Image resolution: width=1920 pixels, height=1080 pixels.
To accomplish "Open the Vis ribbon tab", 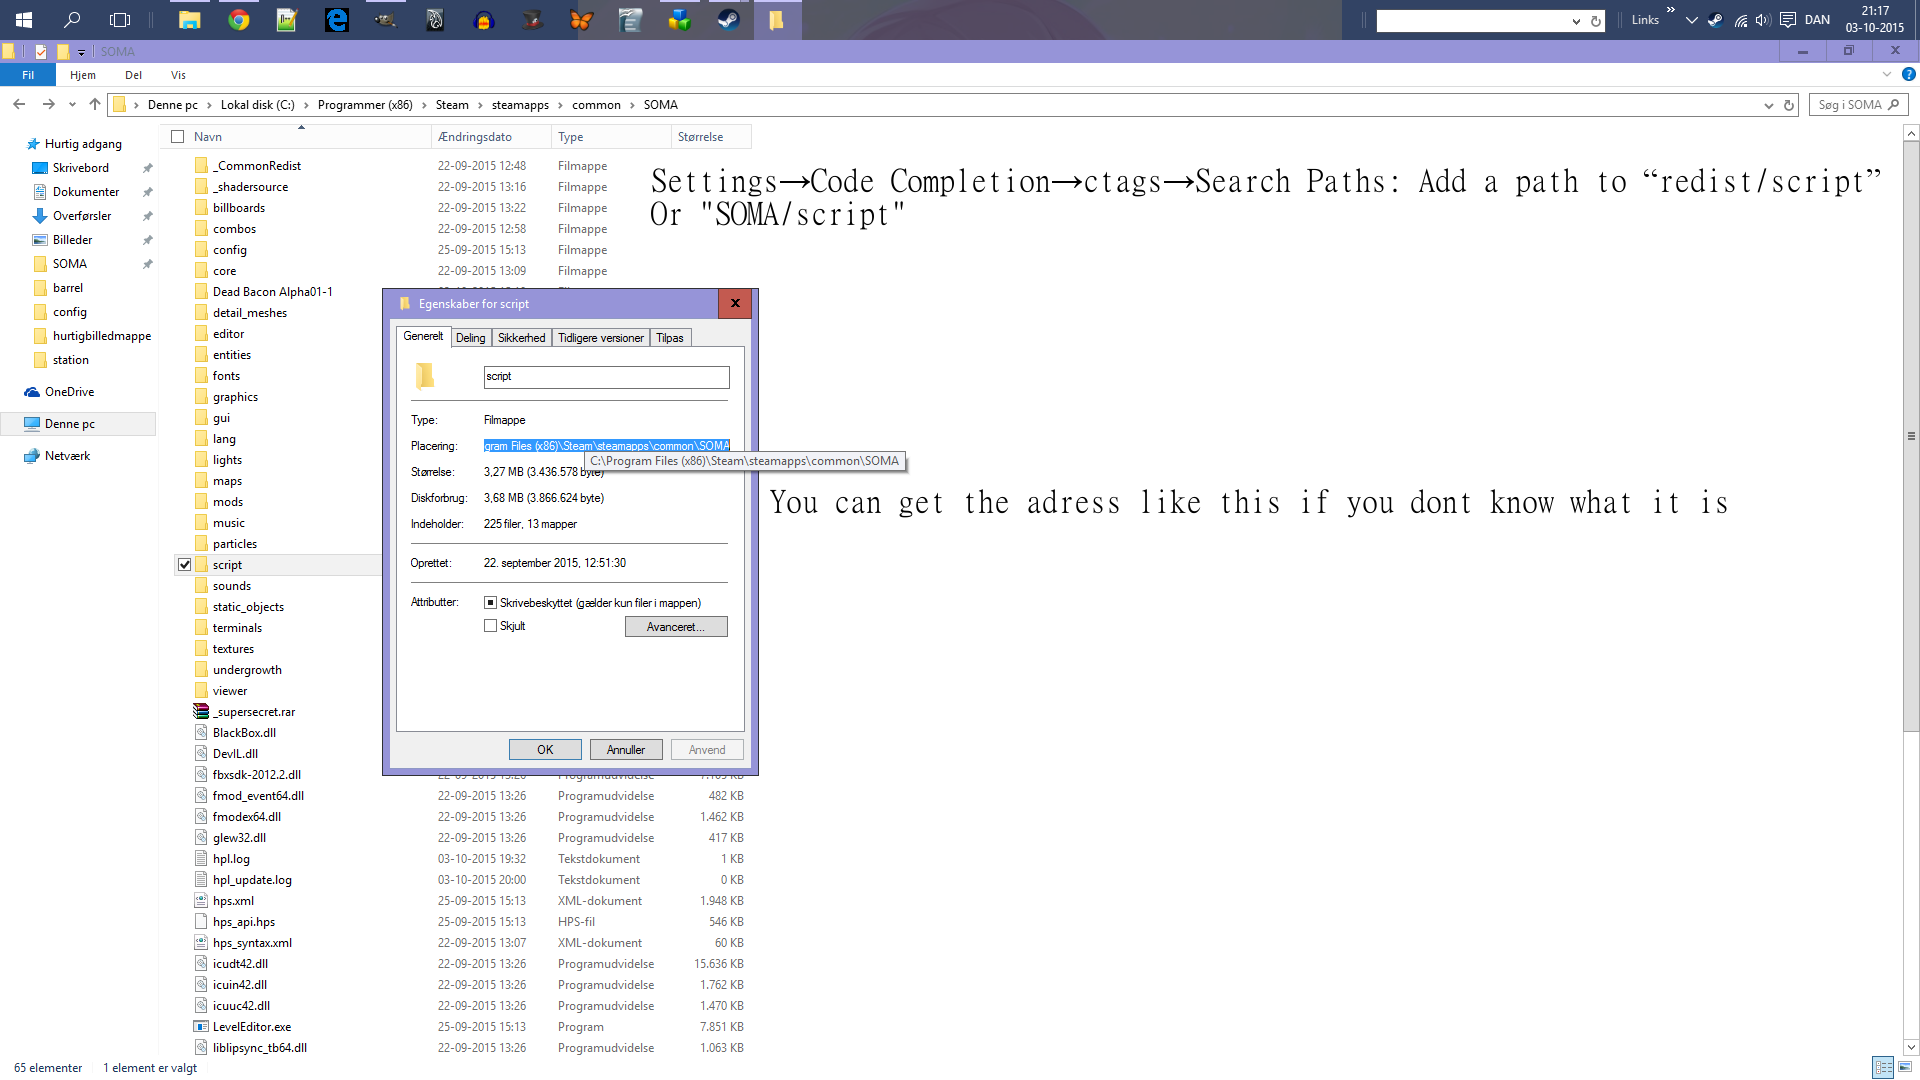I will pyautogui.click(x=178, y=75).
